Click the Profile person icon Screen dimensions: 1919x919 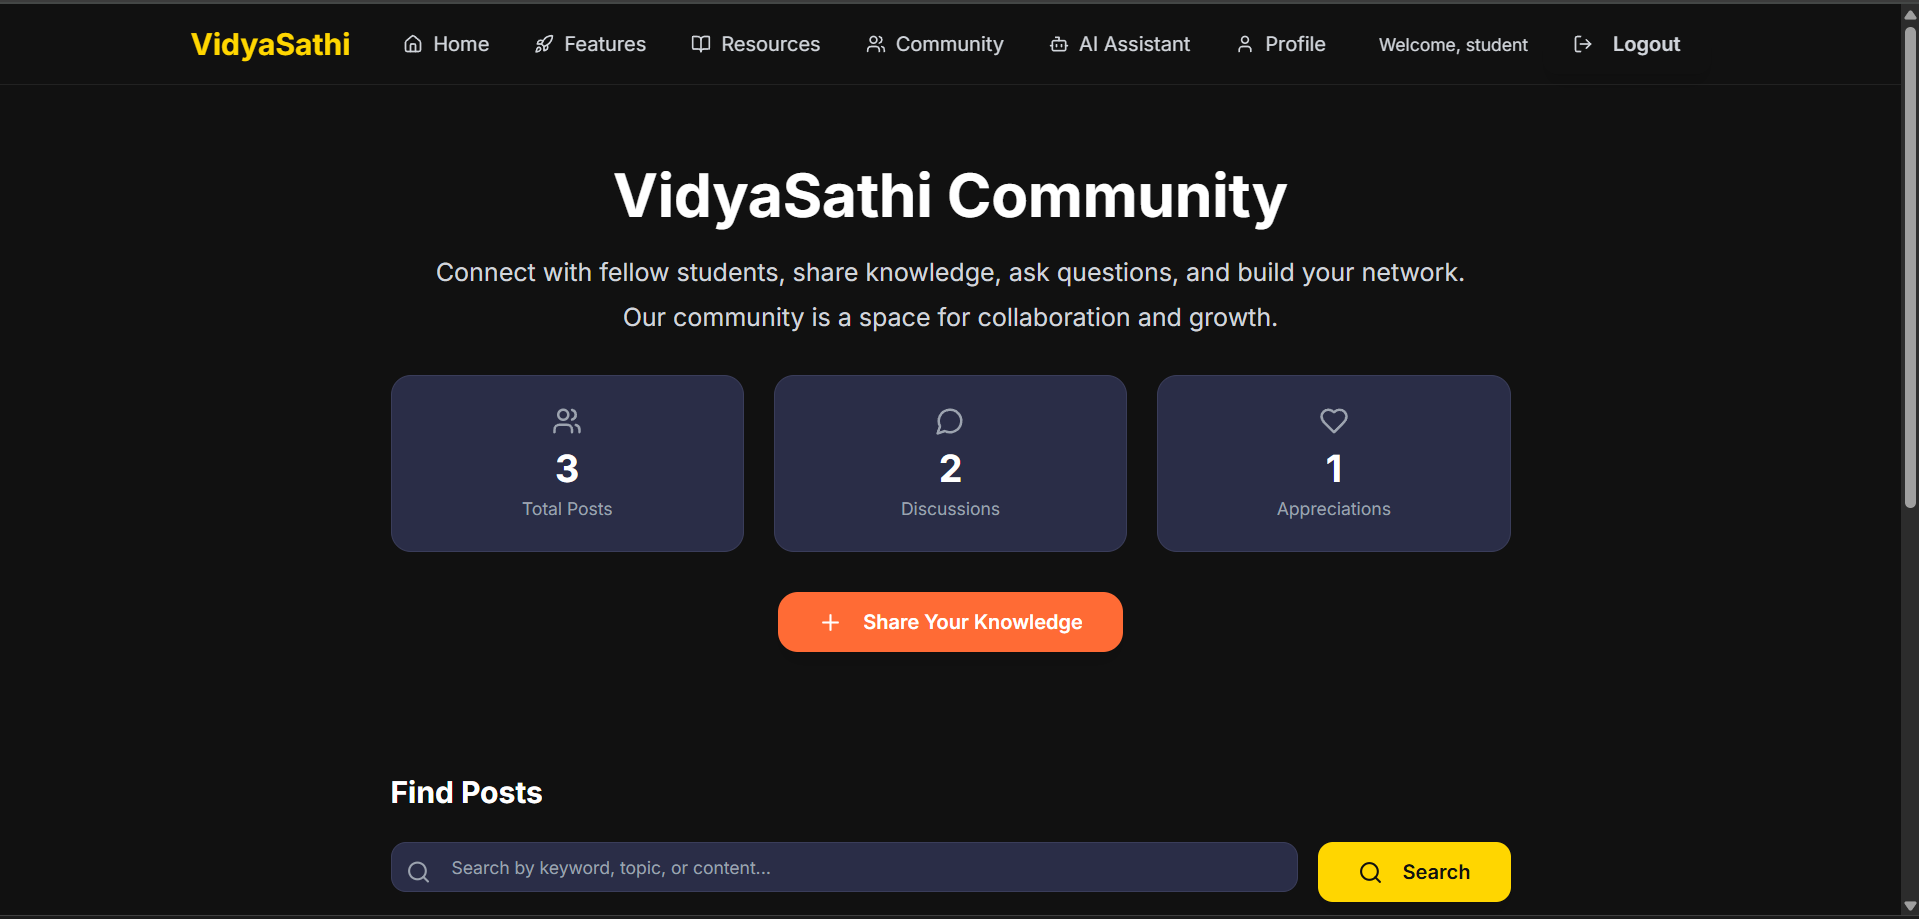1244,44
